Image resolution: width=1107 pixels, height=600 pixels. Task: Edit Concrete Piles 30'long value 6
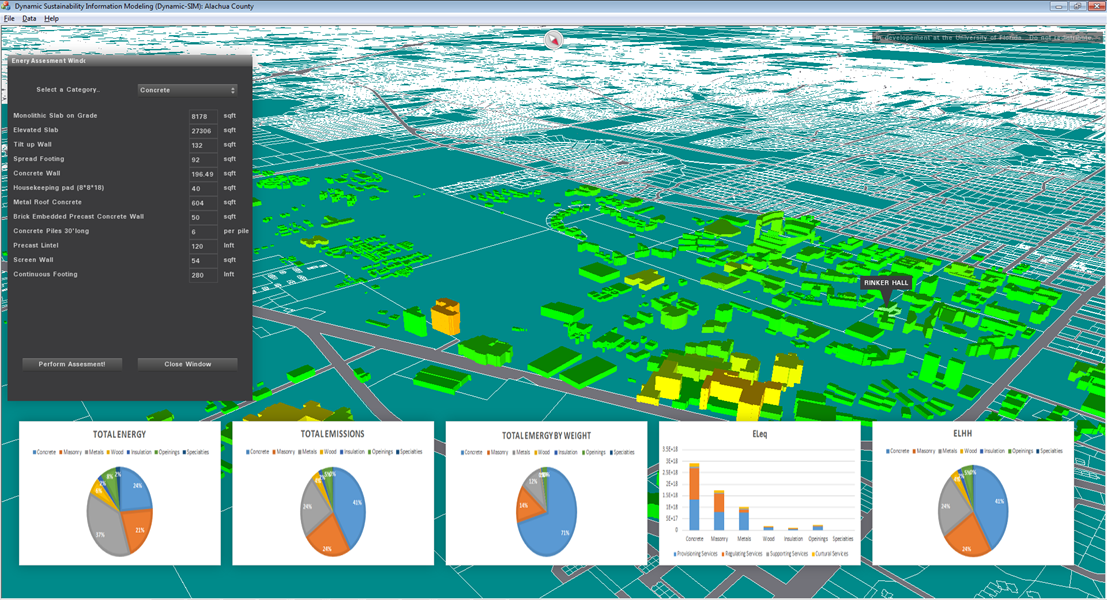(x=203, y=232)
